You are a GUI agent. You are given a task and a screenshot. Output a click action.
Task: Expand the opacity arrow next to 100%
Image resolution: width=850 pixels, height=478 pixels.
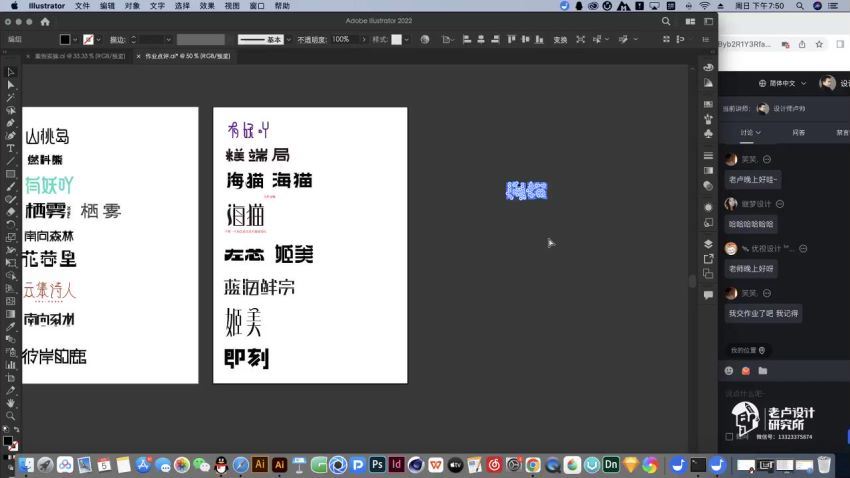[x=363, y=40]
